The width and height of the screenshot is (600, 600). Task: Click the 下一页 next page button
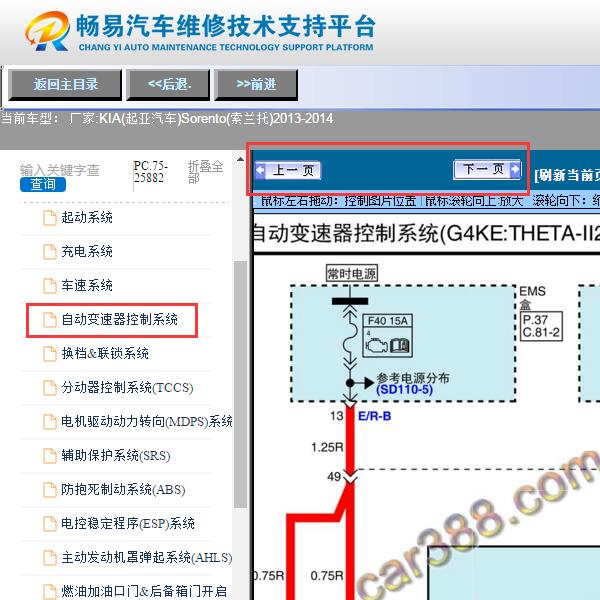(487, 169)
